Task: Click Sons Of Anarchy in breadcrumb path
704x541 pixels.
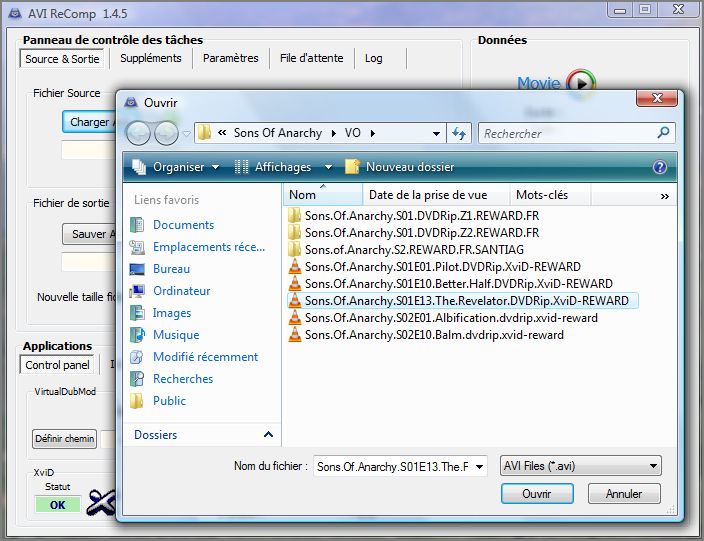Action: (278, 133)
